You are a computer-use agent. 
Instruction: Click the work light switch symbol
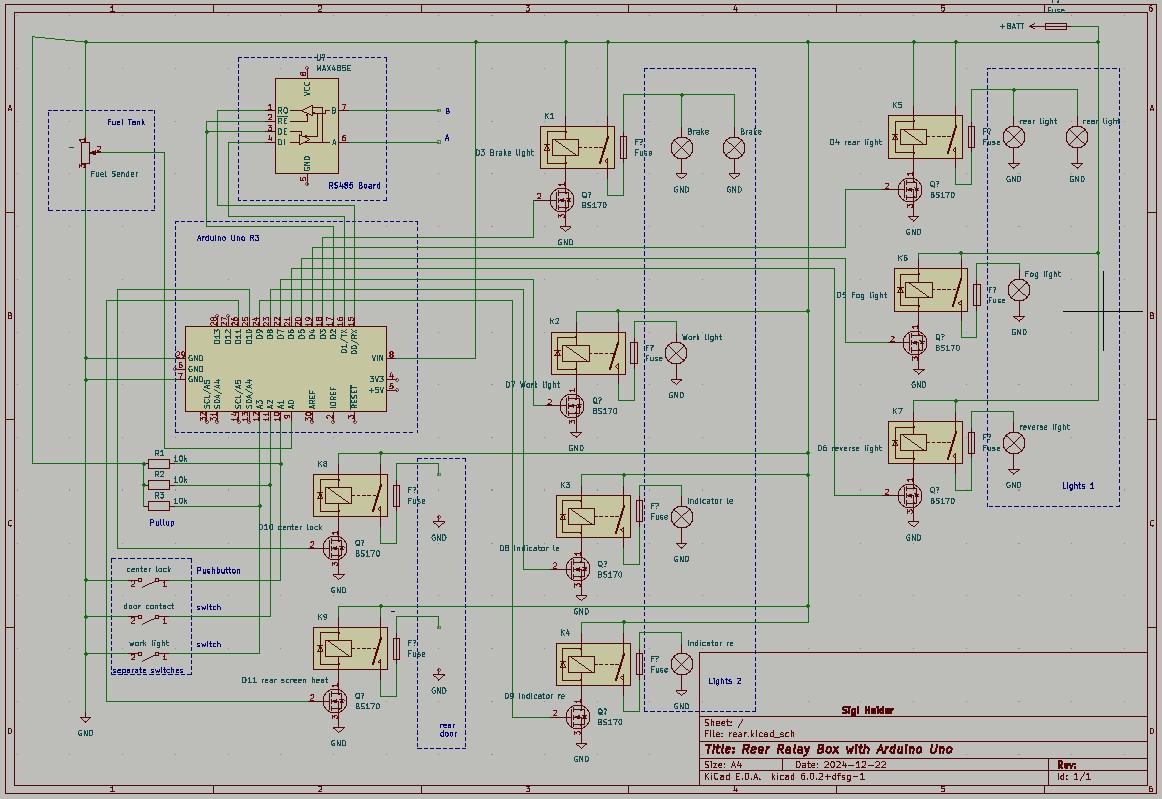[149, 656]
